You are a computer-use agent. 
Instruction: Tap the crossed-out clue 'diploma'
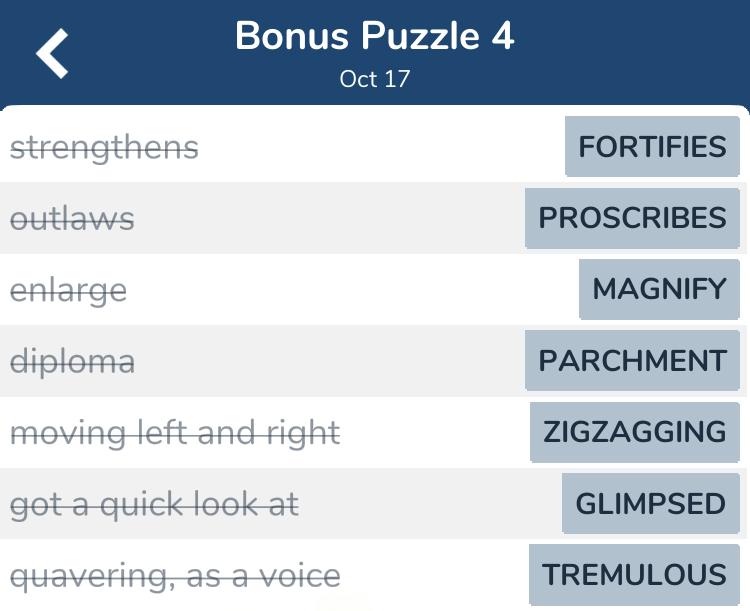(x=73, y=361)
